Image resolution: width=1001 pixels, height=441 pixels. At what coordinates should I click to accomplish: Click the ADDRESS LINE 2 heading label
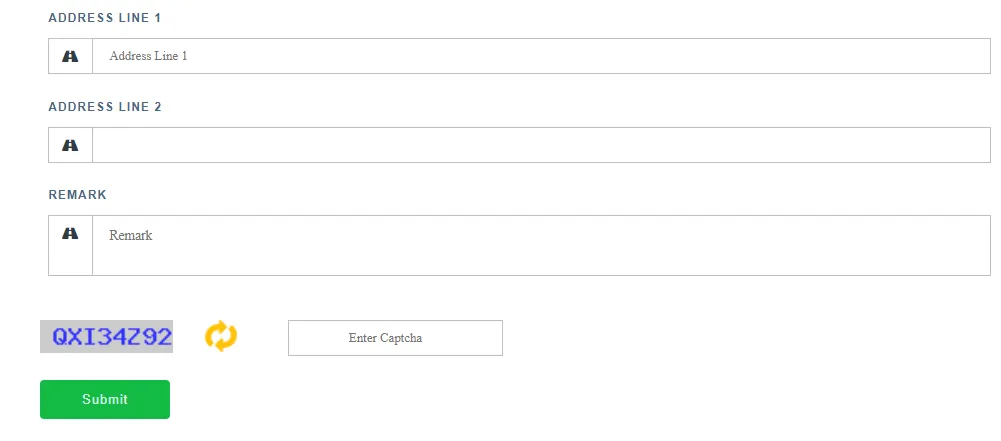(105, 107)
